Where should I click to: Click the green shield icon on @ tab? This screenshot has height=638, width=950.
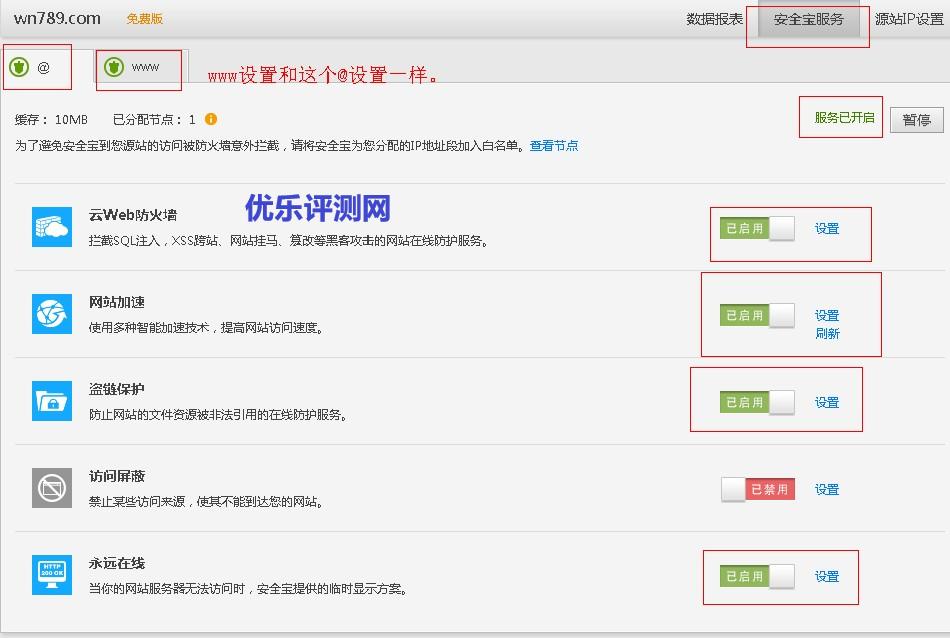click(x=19, y=68)
